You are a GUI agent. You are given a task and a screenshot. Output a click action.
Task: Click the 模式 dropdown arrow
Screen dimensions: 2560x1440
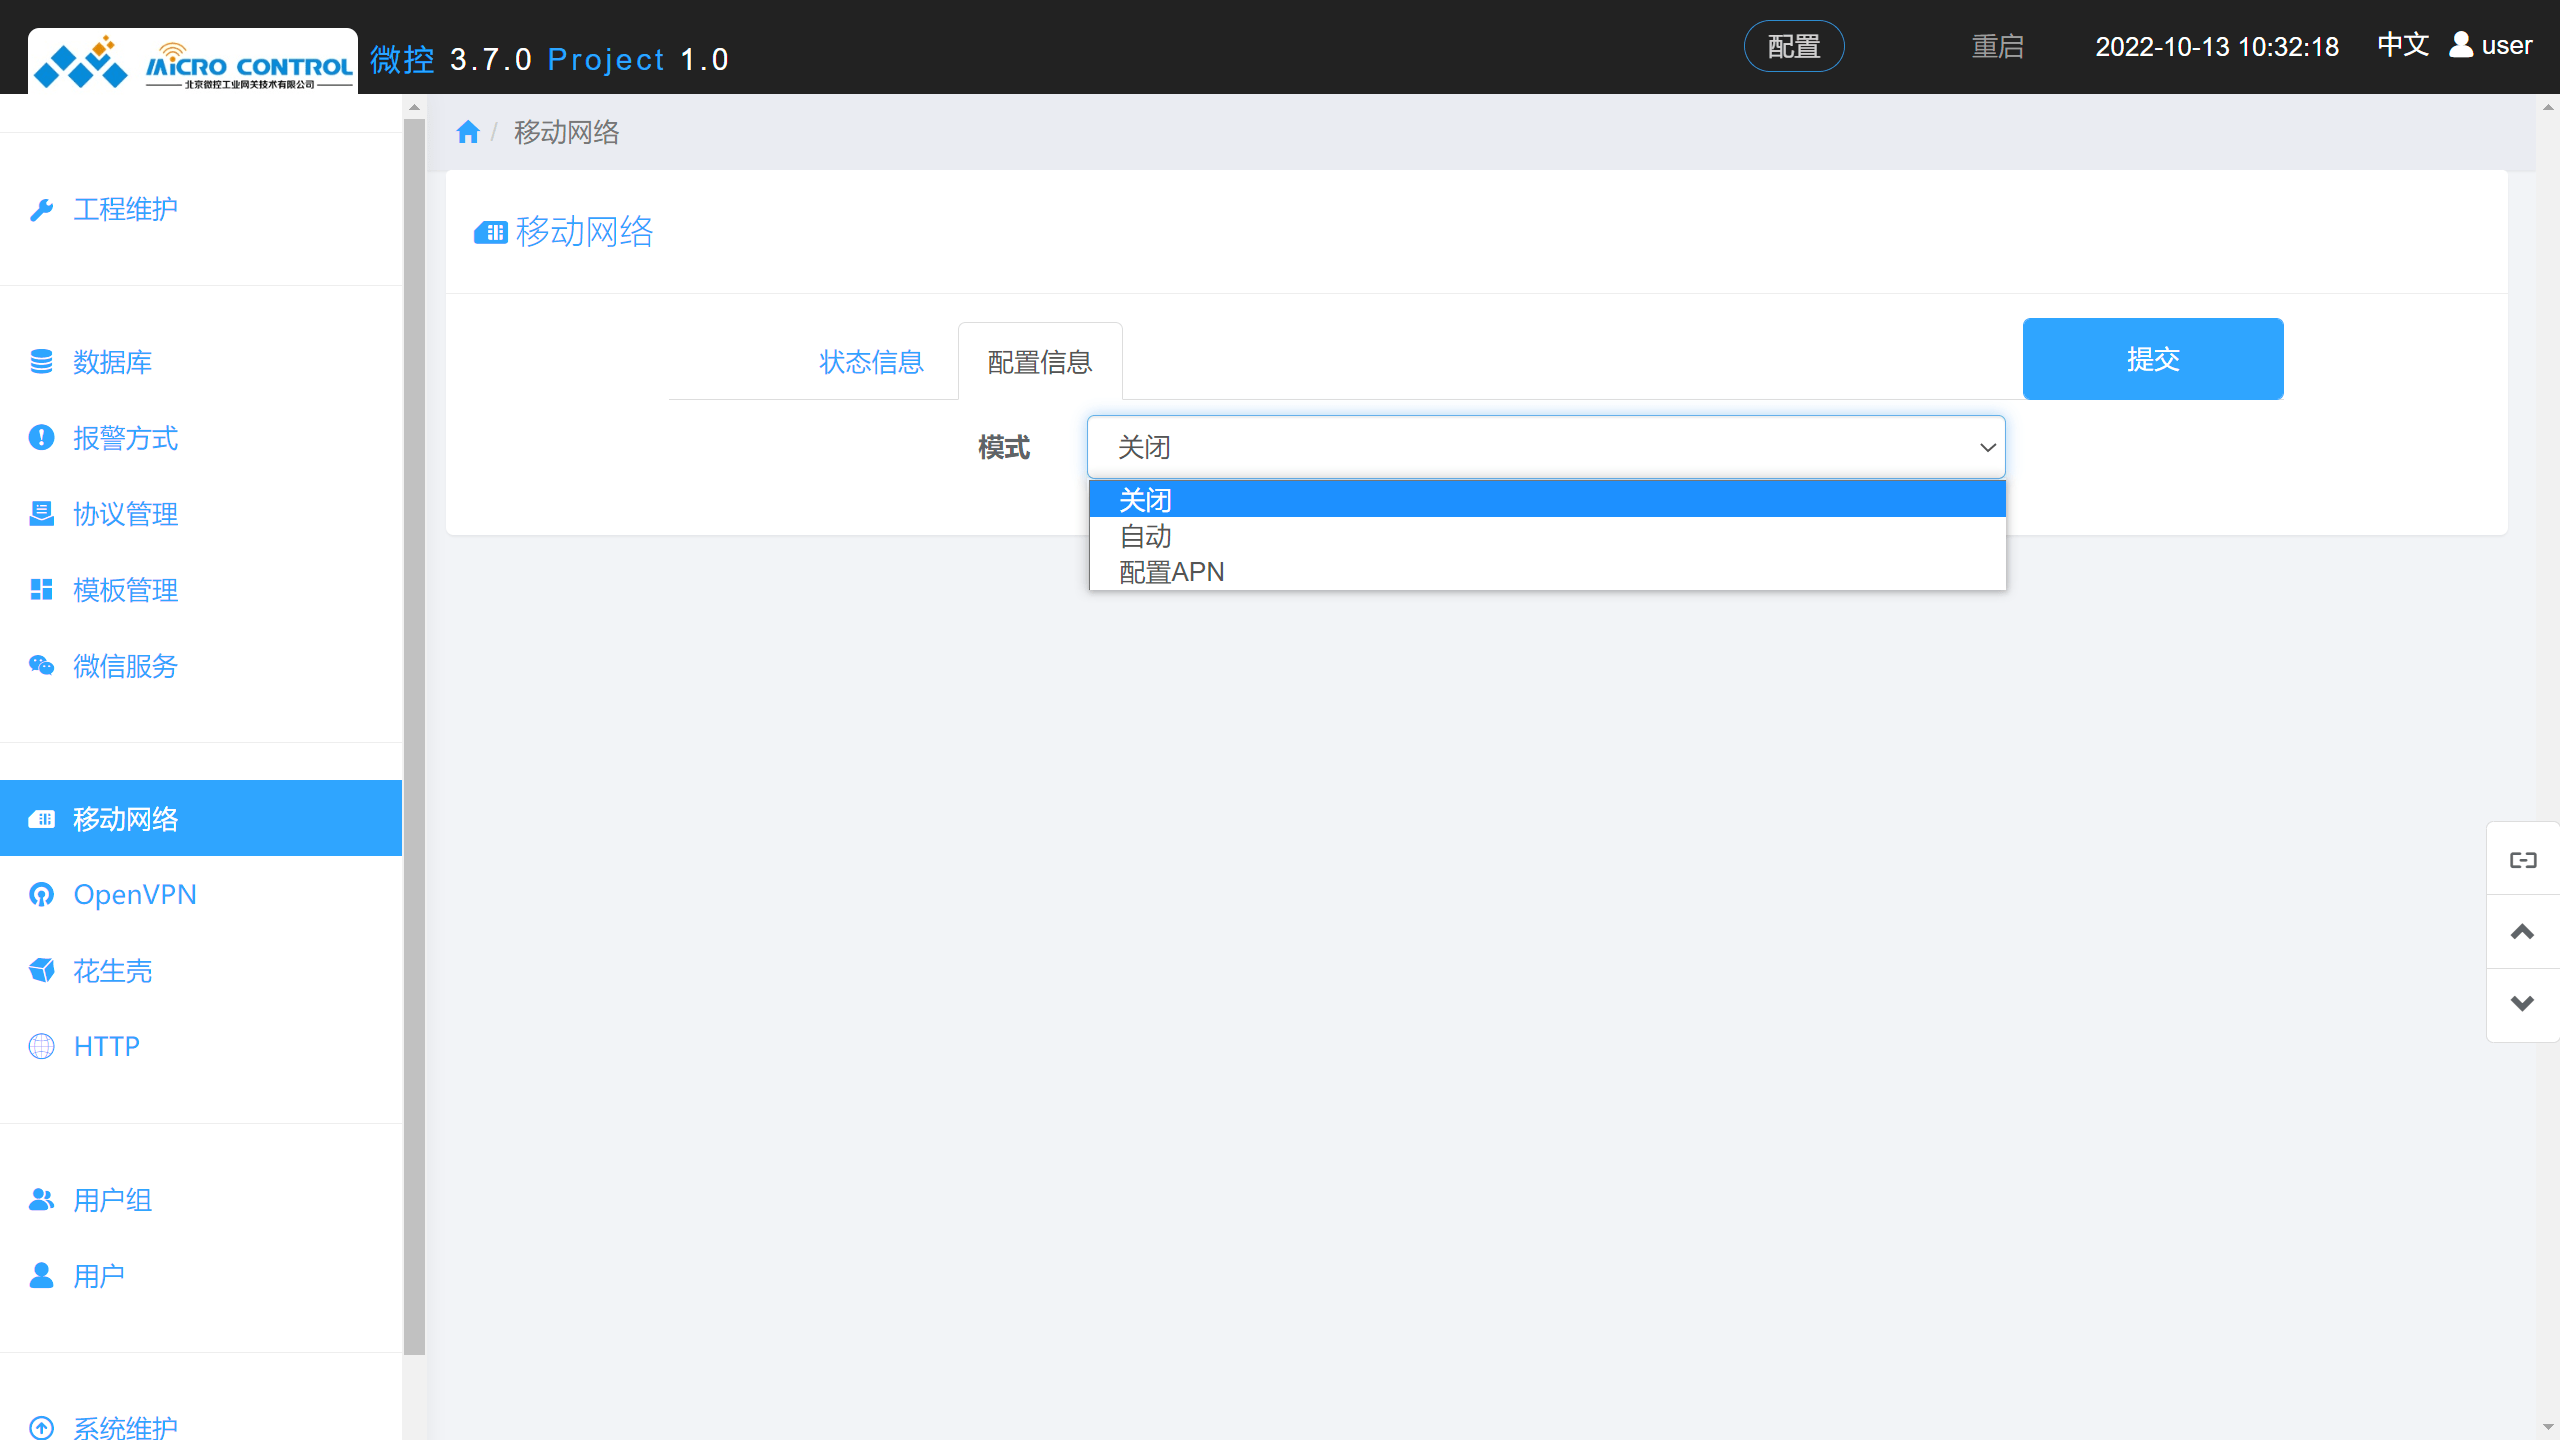pos(1987,447)
